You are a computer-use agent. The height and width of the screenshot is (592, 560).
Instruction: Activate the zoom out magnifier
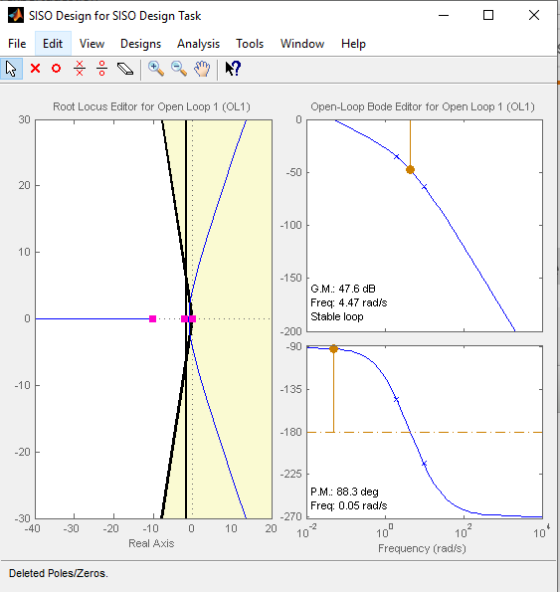[179, 69]
